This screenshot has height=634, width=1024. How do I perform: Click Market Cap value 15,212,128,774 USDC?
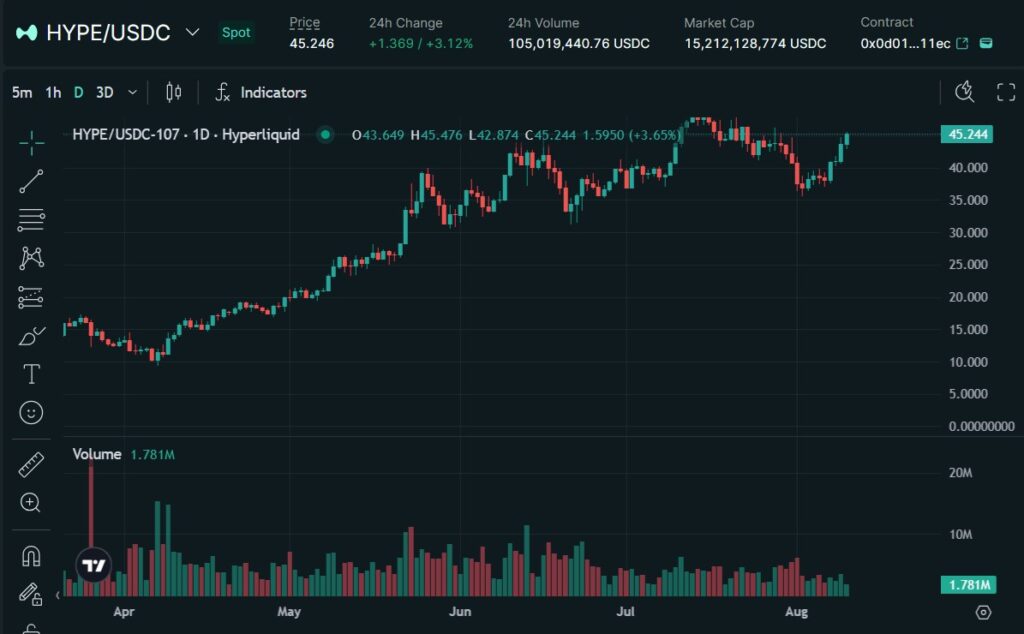coord(755,43)
